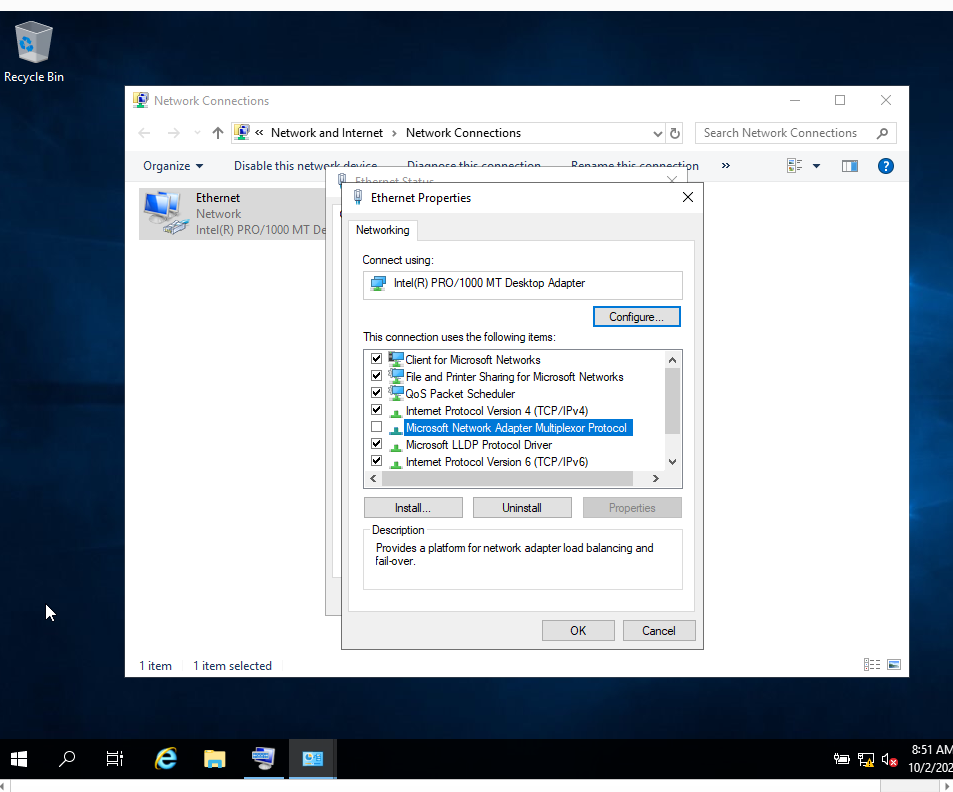This screenshot has width=953, height=792.
Task: Click Network Connections breadcrumb
Action: point(463,133)
